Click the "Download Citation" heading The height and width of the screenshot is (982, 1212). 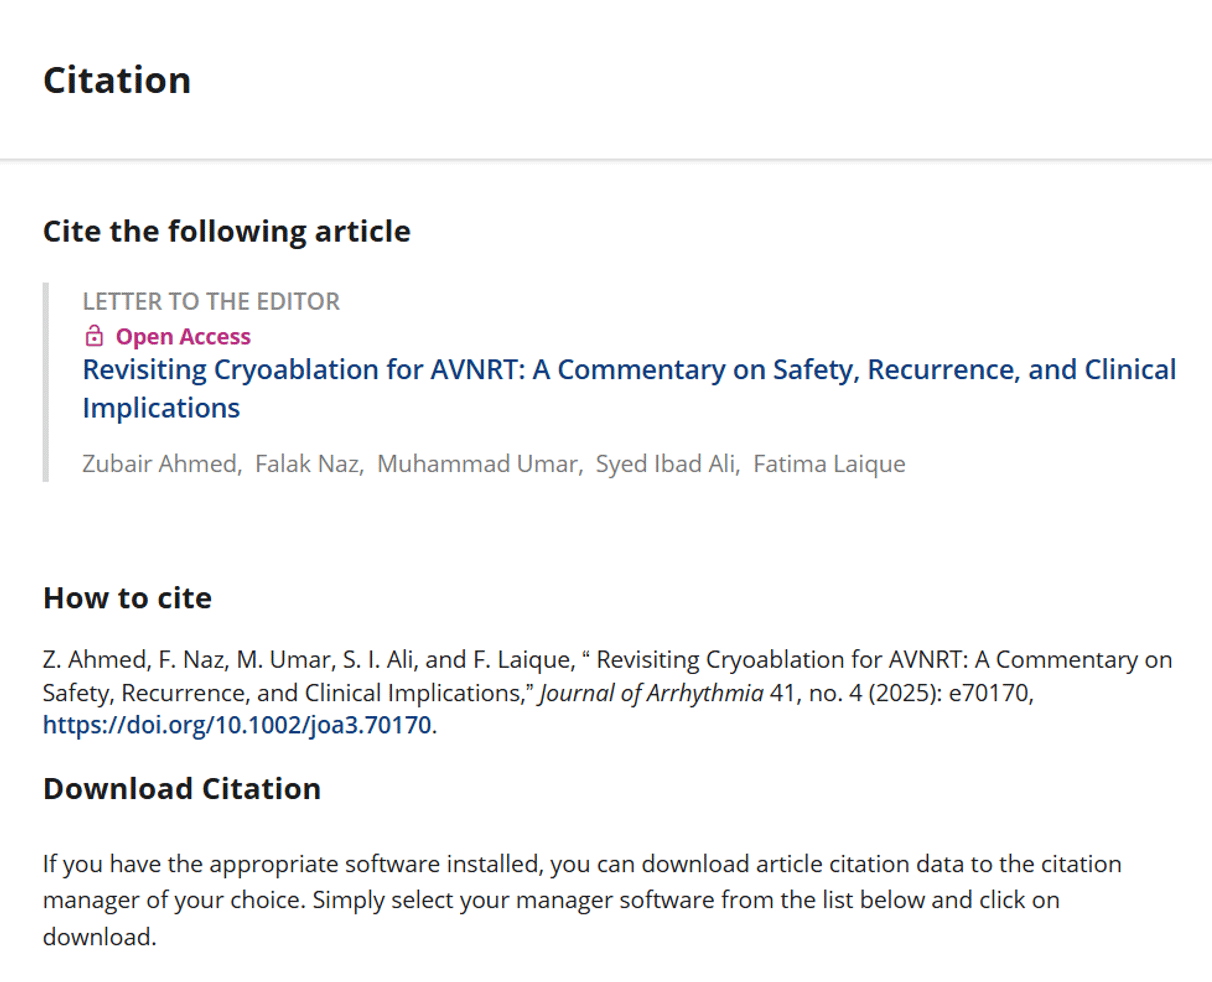pyautogui.click(x=182, y=789)
